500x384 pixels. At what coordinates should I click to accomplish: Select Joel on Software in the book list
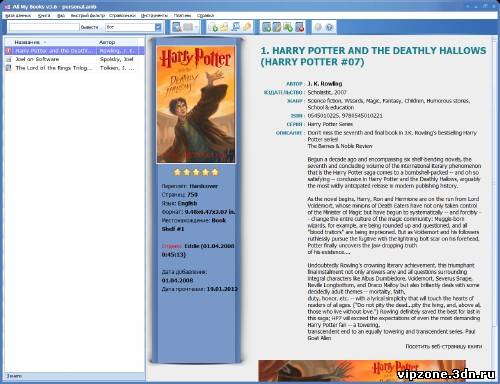(x=74, y=59)
